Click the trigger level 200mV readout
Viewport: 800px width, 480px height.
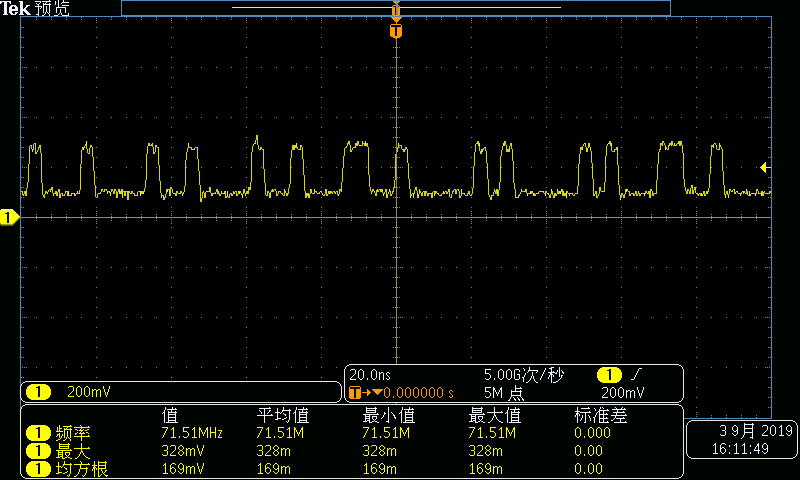pos(622,393)
